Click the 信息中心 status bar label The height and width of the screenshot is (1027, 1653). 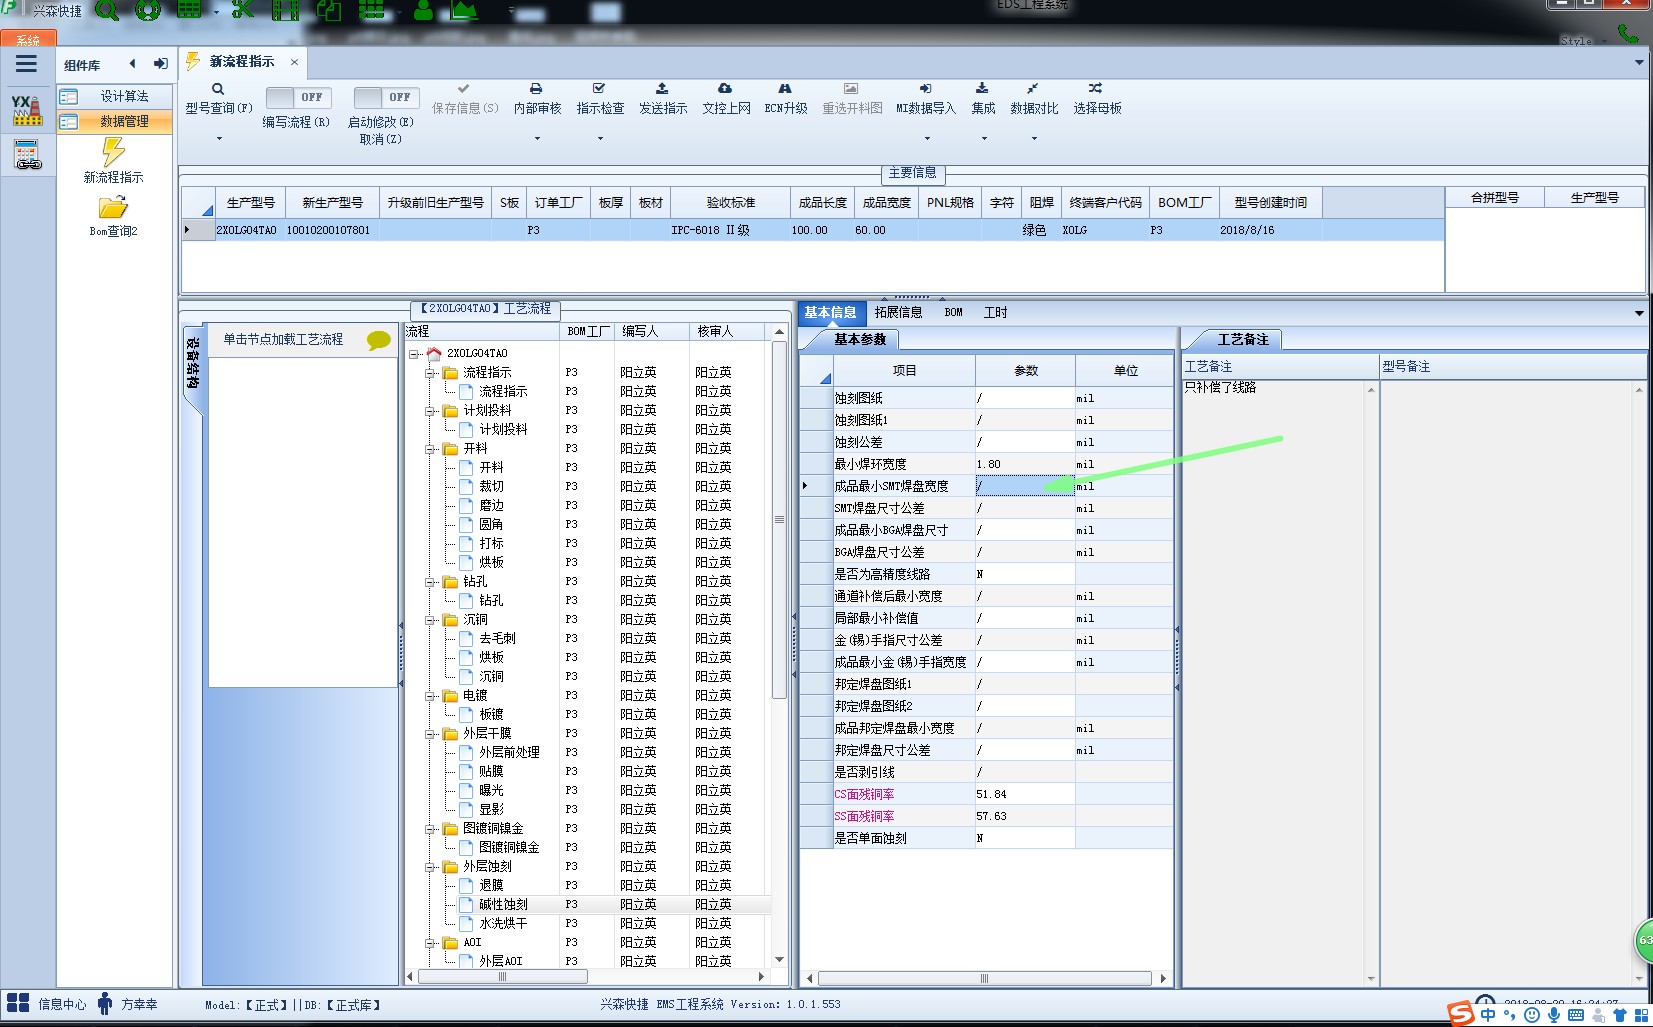coord(63,1005)
